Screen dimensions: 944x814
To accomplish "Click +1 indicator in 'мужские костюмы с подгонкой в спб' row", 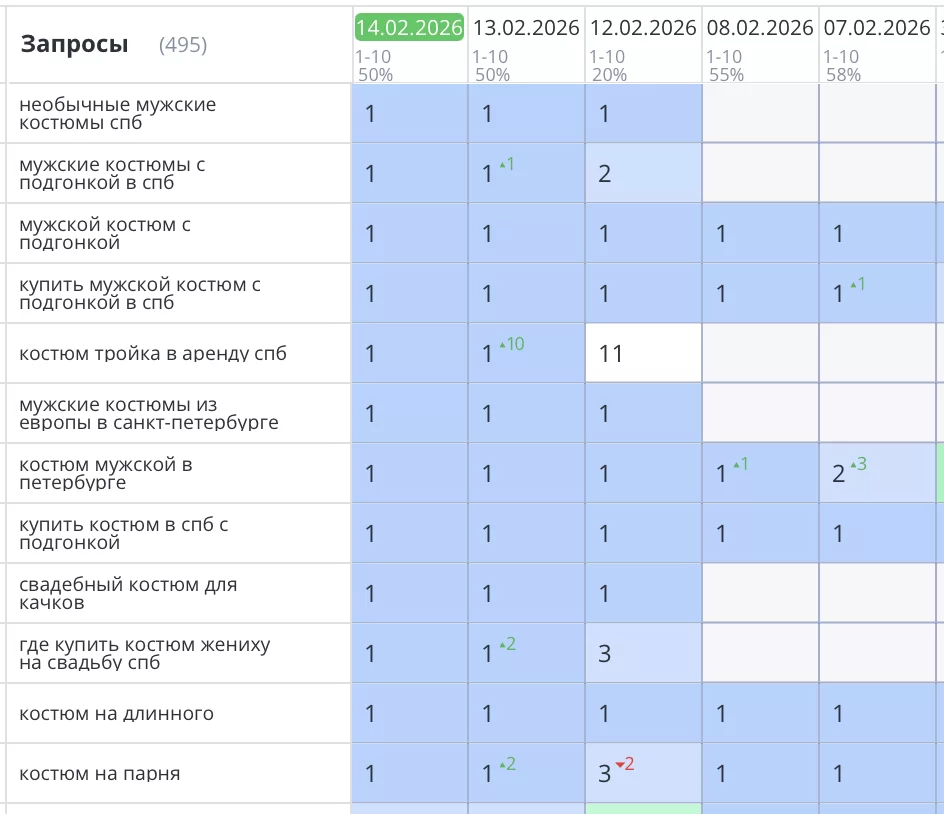I will pyautogui.click(x=507, y=164).
